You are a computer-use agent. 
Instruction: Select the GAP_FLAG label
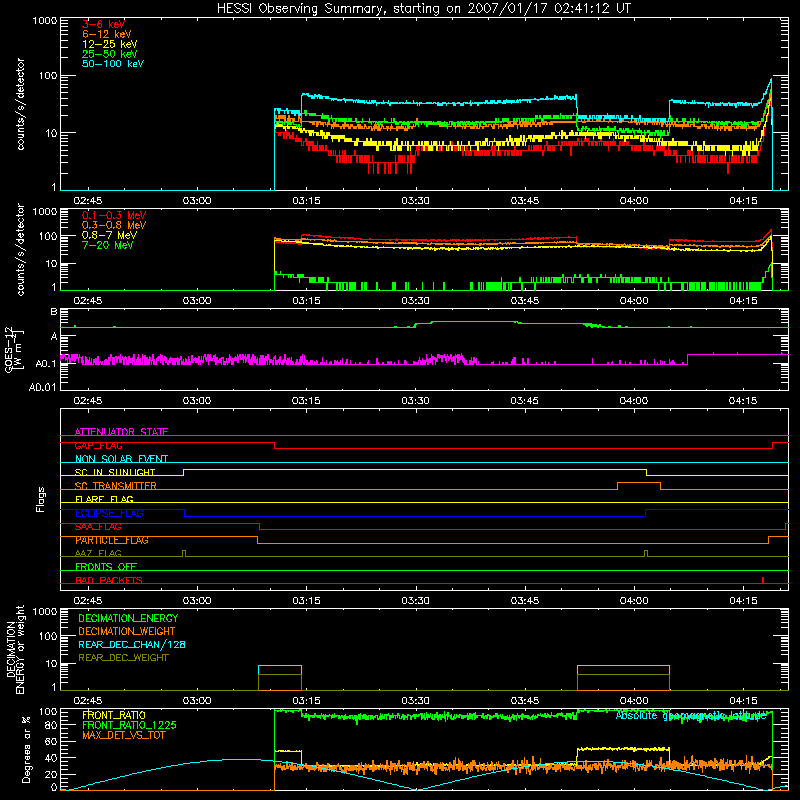[98, 445]
